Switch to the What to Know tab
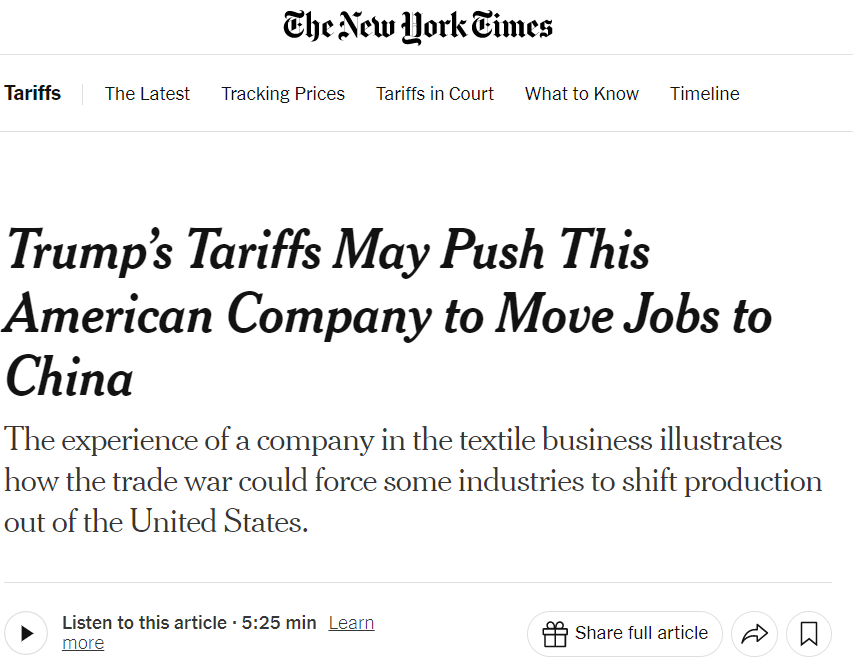The width and height of the screenshot is (853, 666). (x=582, y=94)
